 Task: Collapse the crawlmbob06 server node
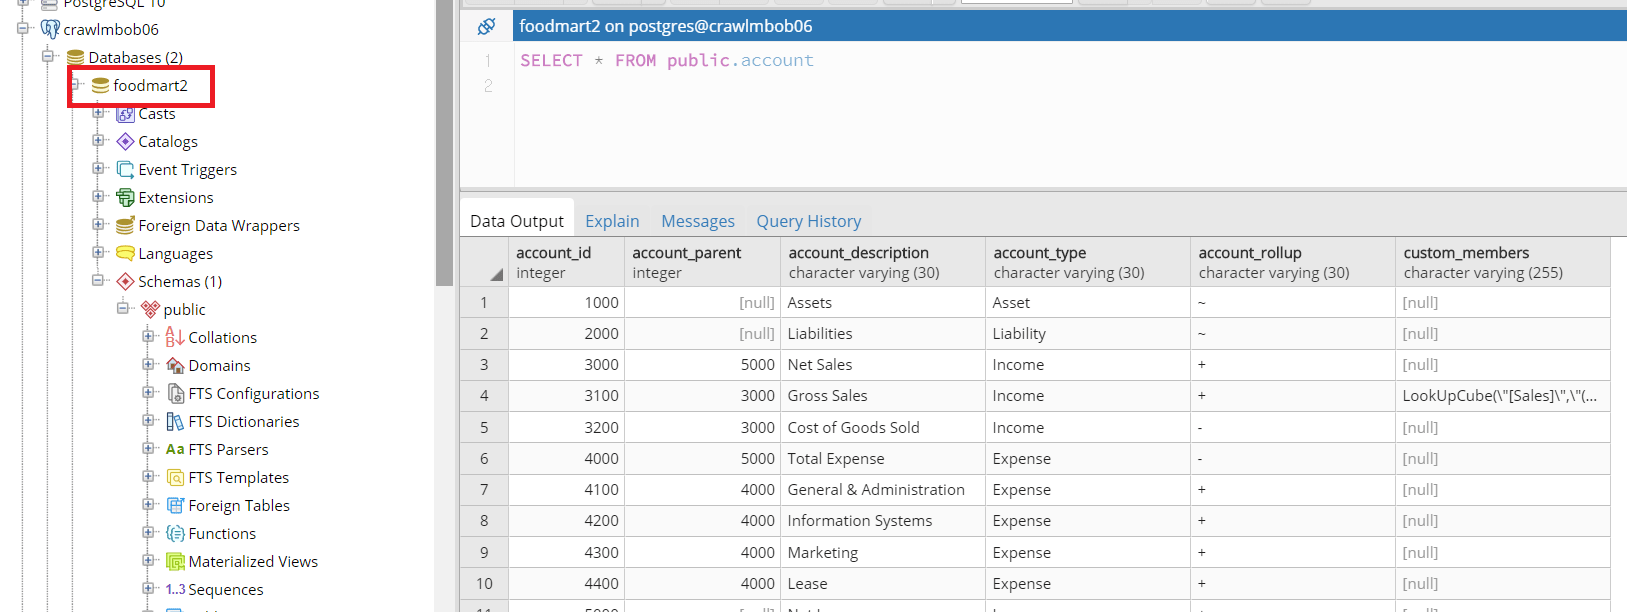coord(23,28)
